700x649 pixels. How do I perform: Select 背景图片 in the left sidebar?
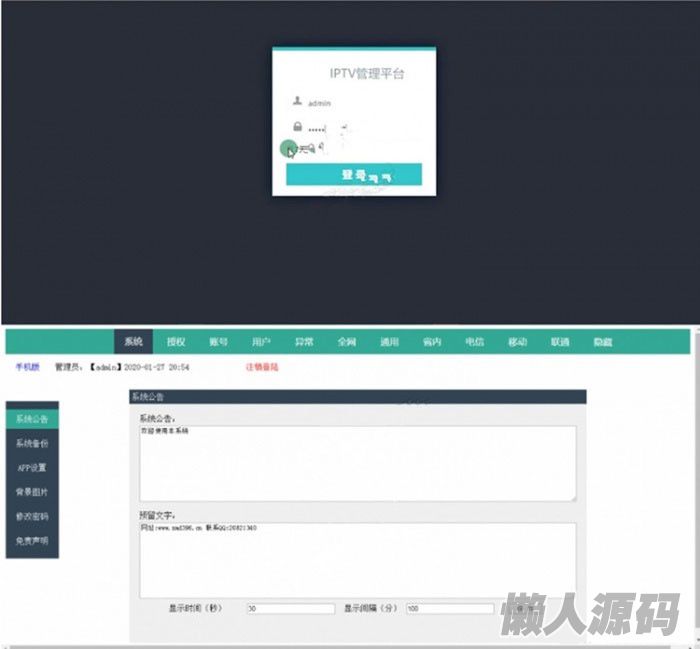[x=32, y=492]
